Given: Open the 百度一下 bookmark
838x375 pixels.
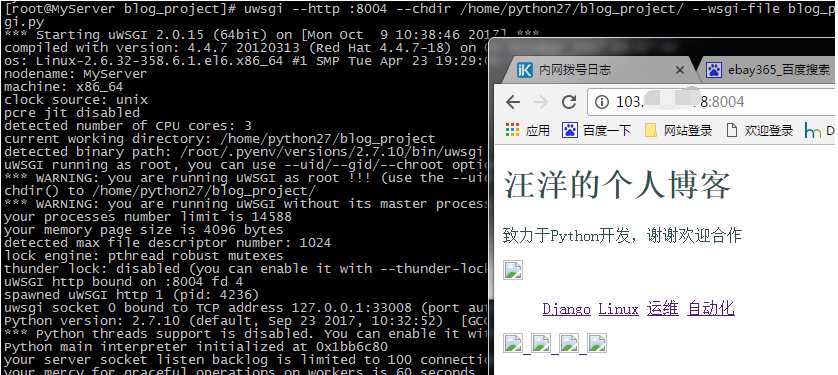Looking at the screenshot, I should (x=597, y=130).
